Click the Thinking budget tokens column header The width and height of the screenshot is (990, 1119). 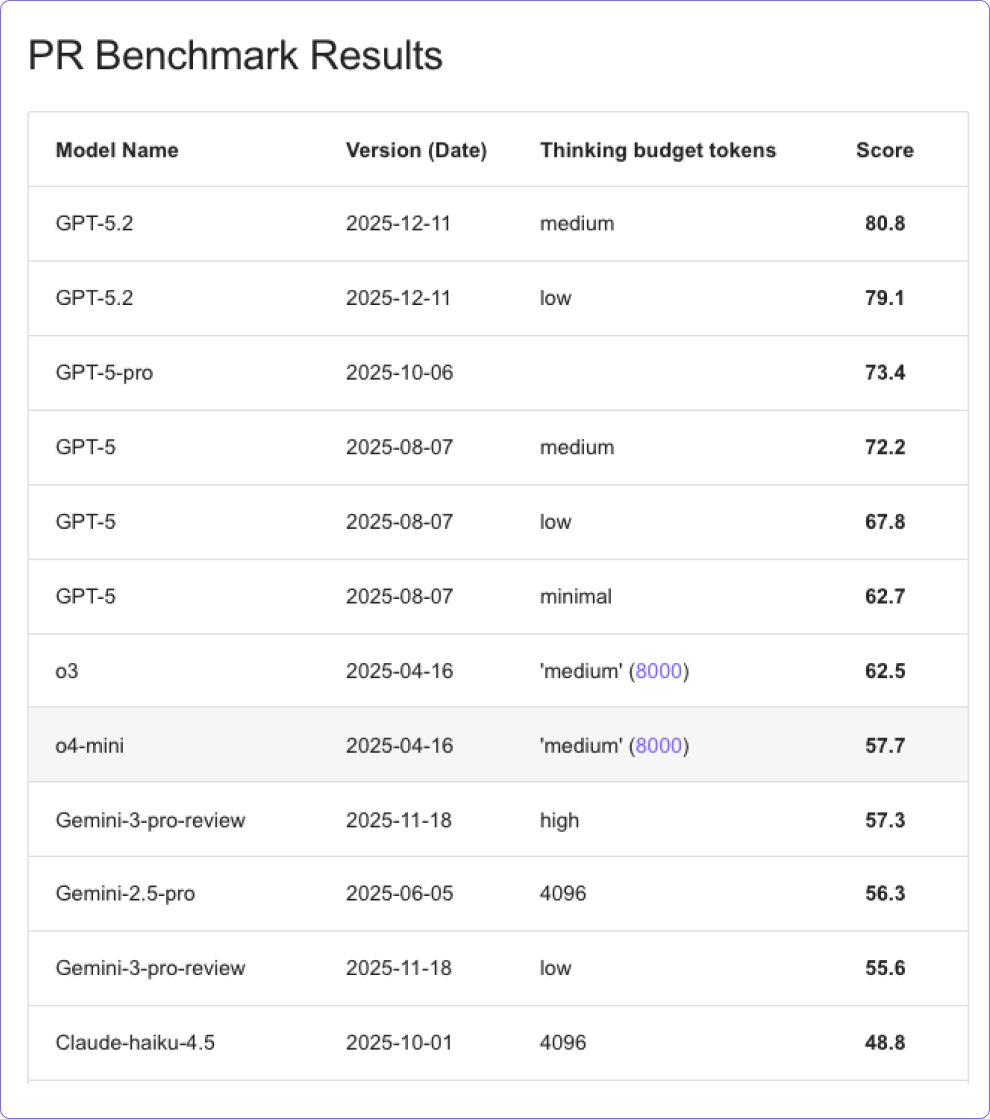click(658, 150)
